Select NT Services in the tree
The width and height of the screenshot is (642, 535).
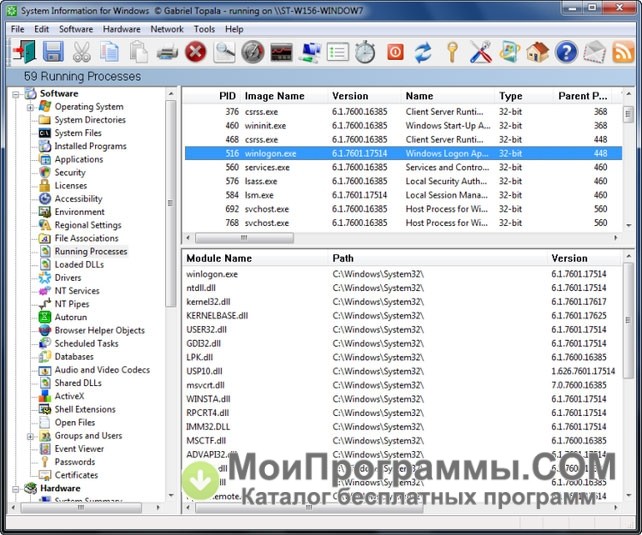(77, 291)
